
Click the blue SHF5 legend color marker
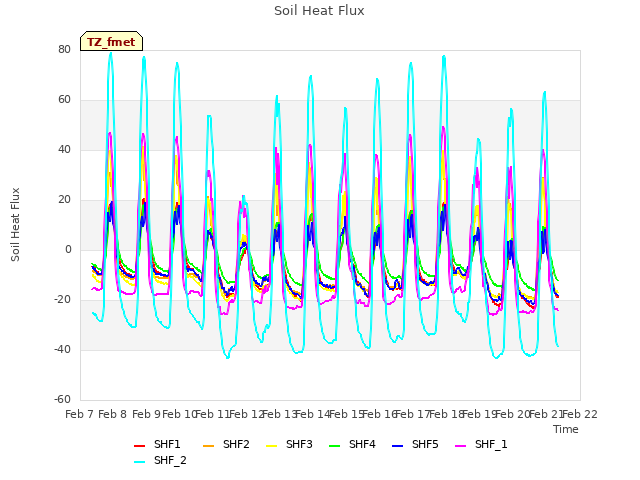(398, 446)
